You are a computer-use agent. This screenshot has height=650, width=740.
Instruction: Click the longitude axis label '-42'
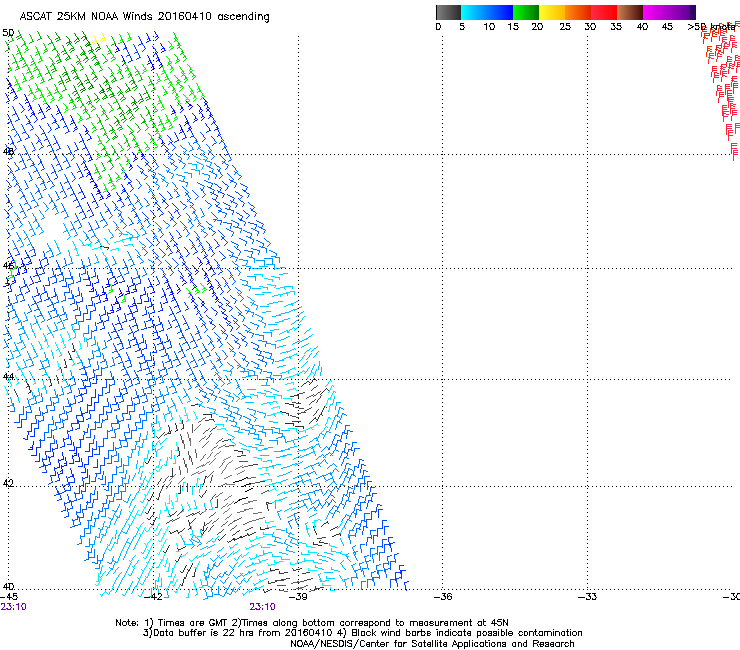click(153, 597)
